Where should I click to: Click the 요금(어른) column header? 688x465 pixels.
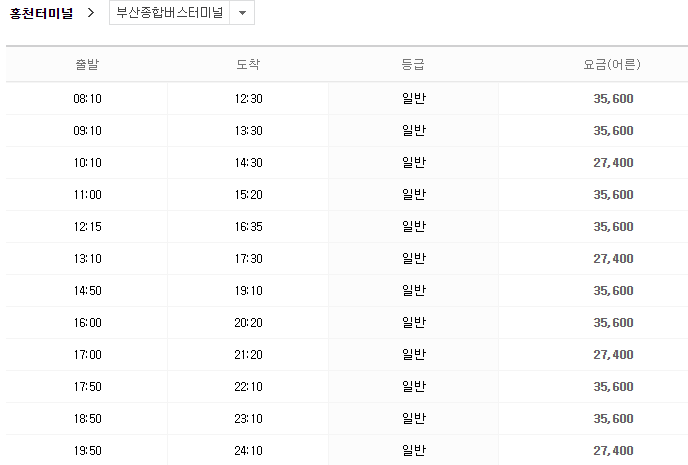coord(612,65)
